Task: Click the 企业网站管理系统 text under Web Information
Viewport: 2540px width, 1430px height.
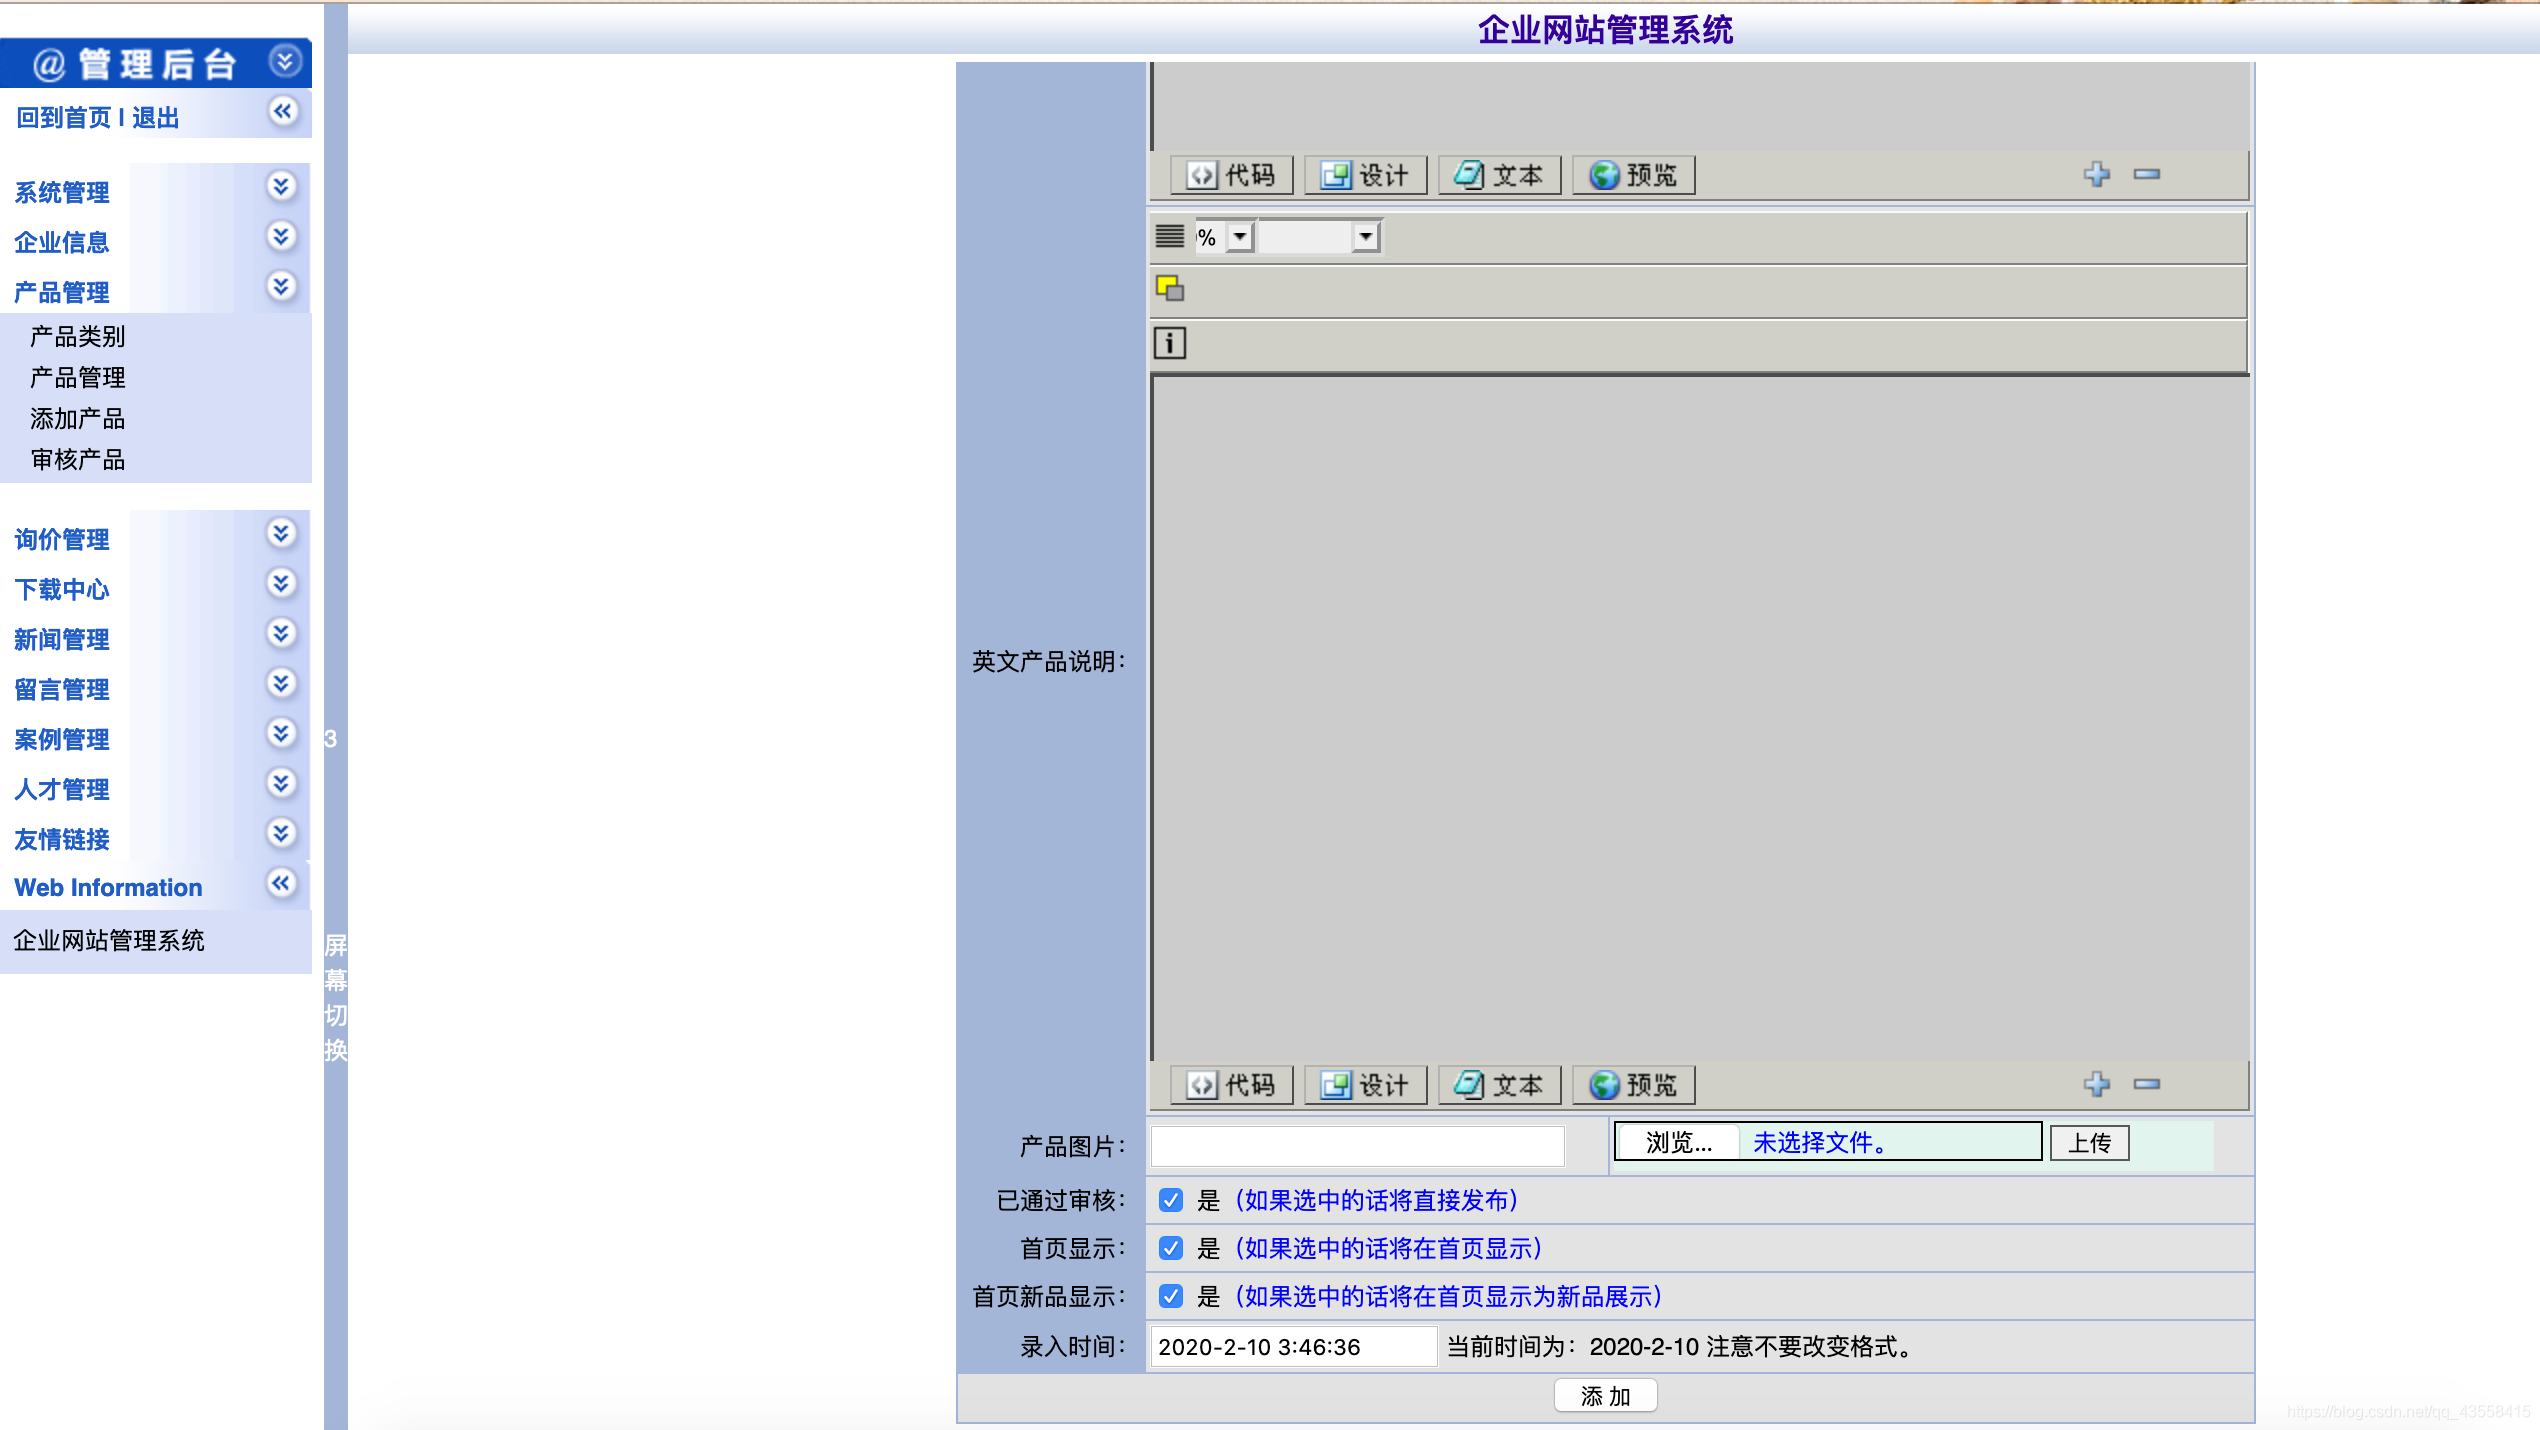Action: point(109,941)
